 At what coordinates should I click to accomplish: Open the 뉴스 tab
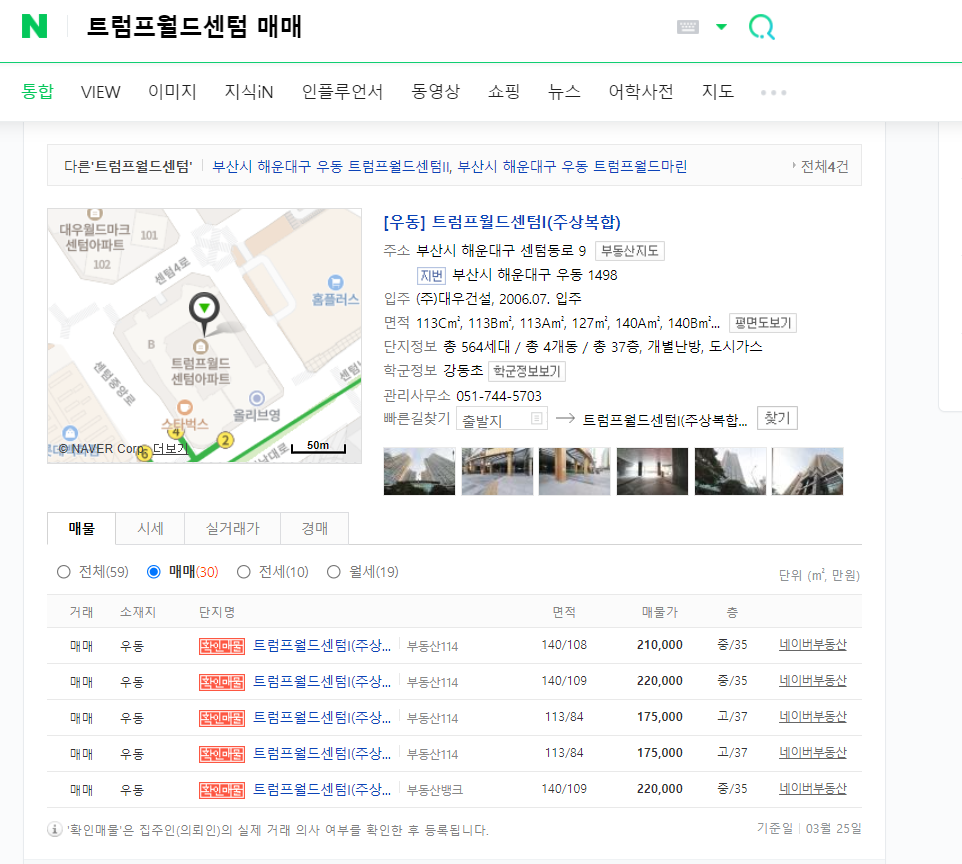coord(564,91)
